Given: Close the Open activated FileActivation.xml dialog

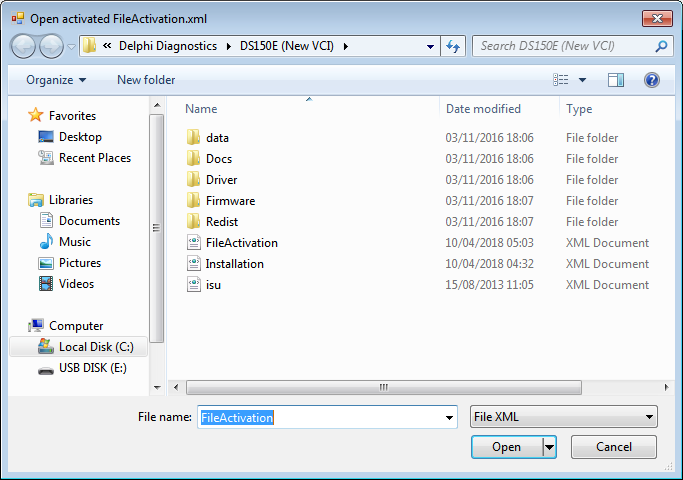Looking at the screenshot, I should tap(657, 18).
